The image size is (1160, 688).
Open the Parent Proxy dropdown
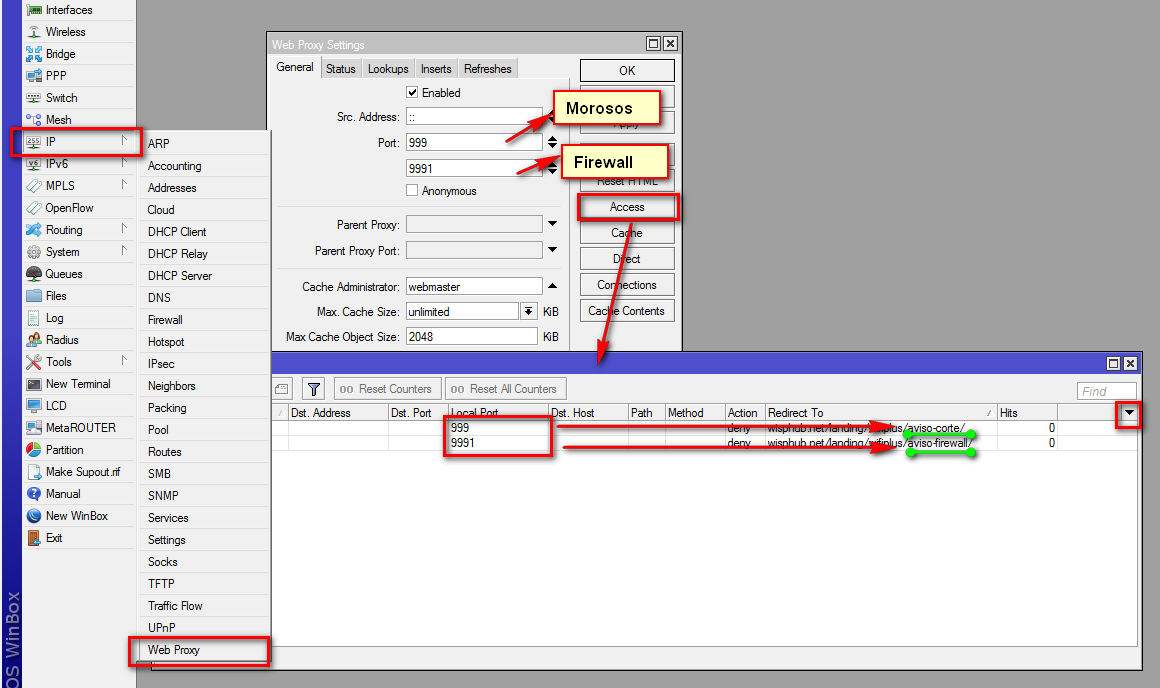coord(552,223)
